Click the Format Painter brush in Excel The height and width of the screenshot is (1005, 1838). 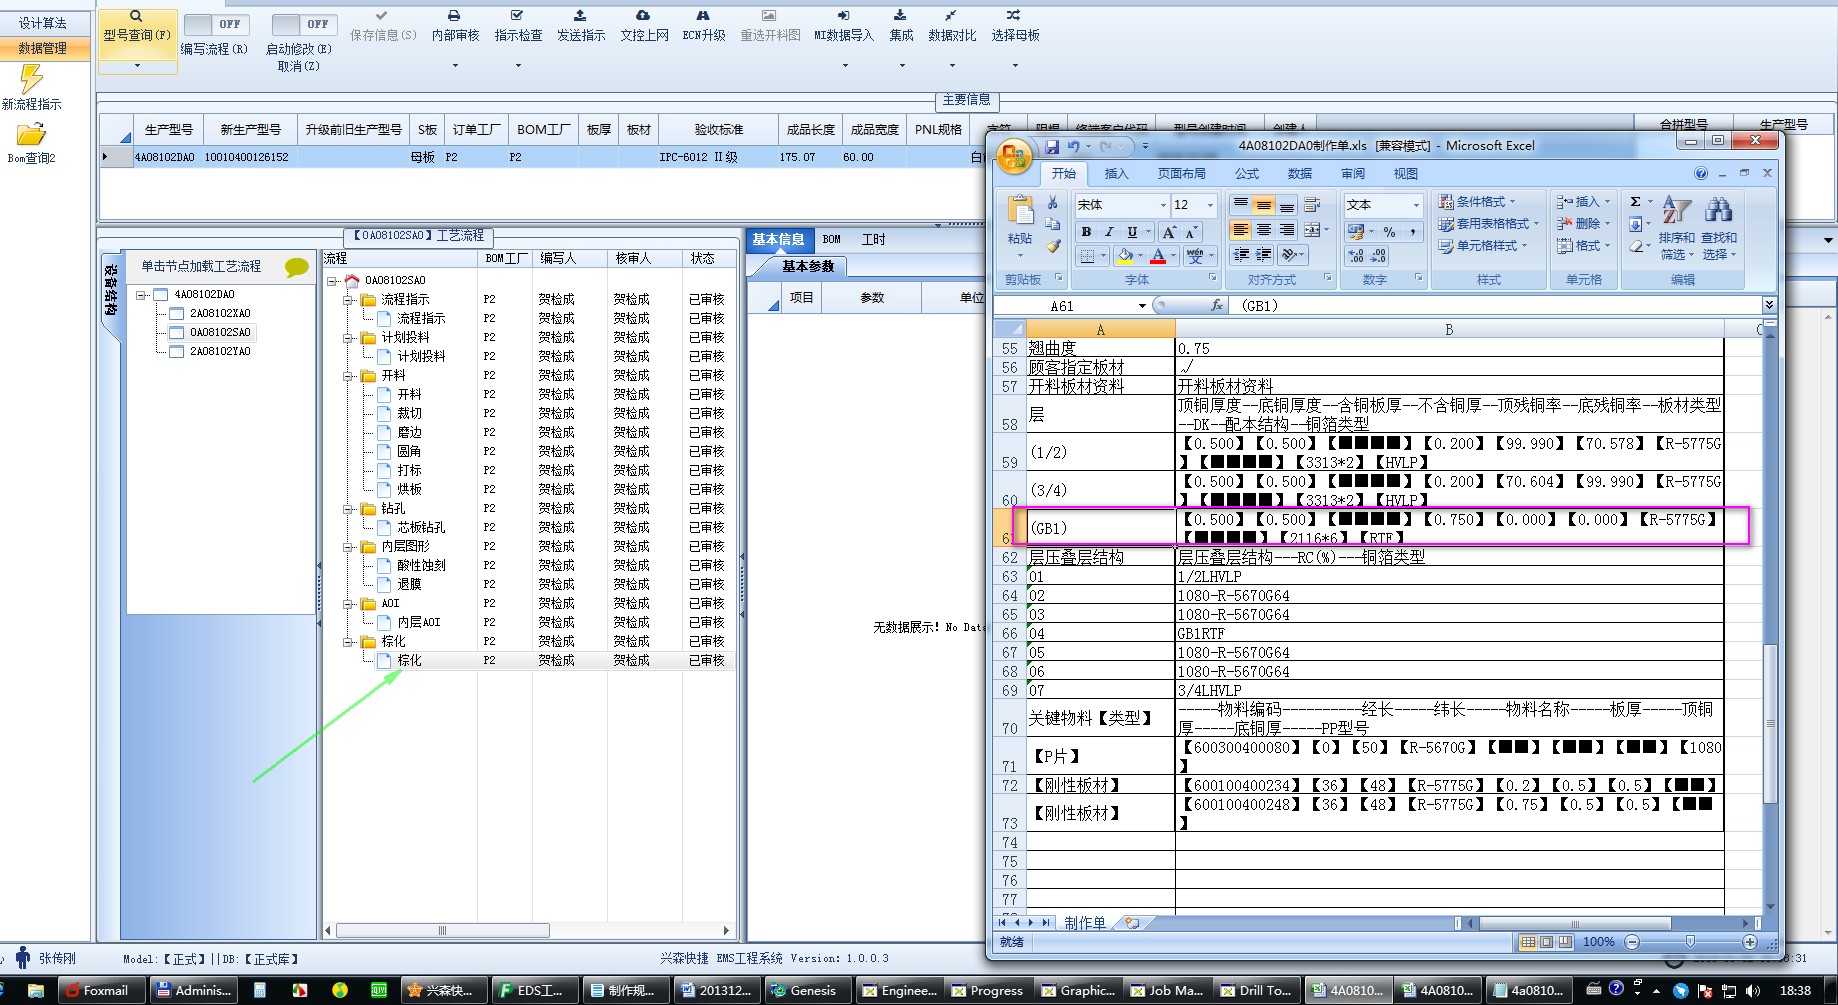1052,246
